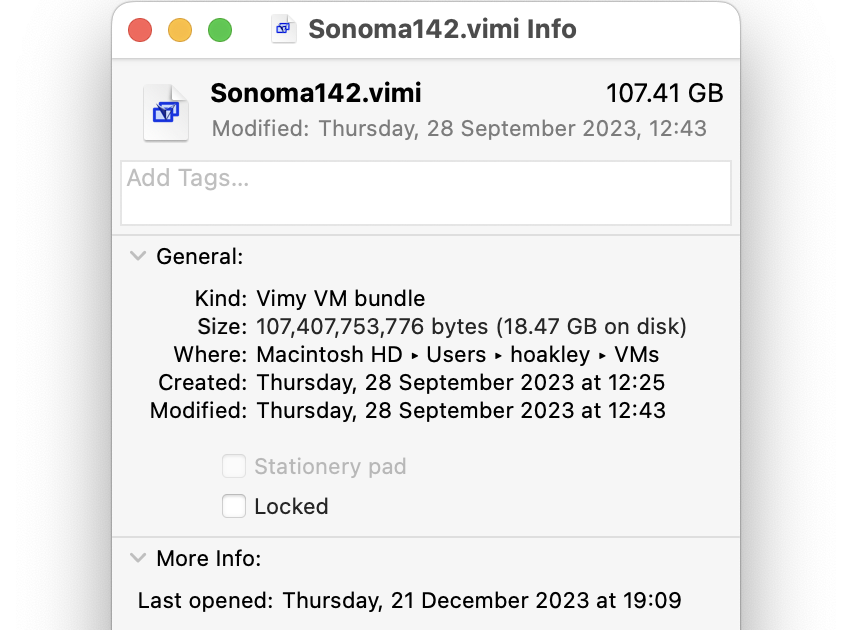Click Macintosh HD in the Where path
Image resolution: width=852 pixels, height=630 pixels.
329,354
